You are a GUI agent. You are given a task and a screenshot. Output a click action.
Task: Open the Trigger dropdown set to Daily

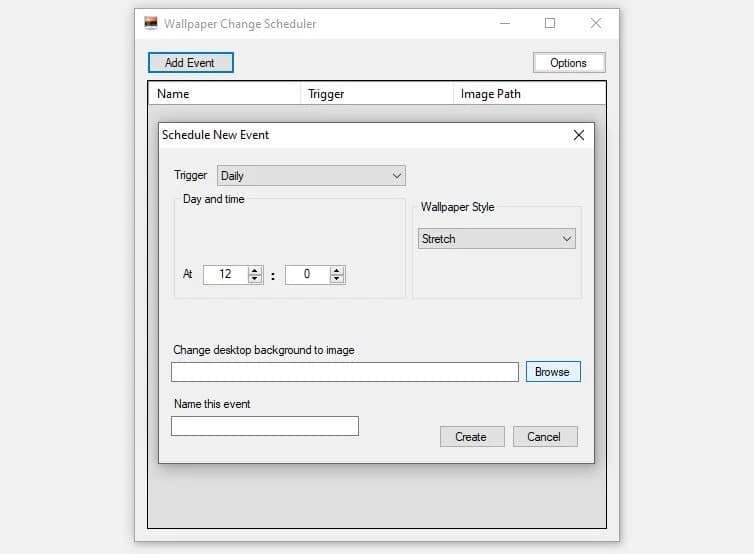tap(311, 176)
